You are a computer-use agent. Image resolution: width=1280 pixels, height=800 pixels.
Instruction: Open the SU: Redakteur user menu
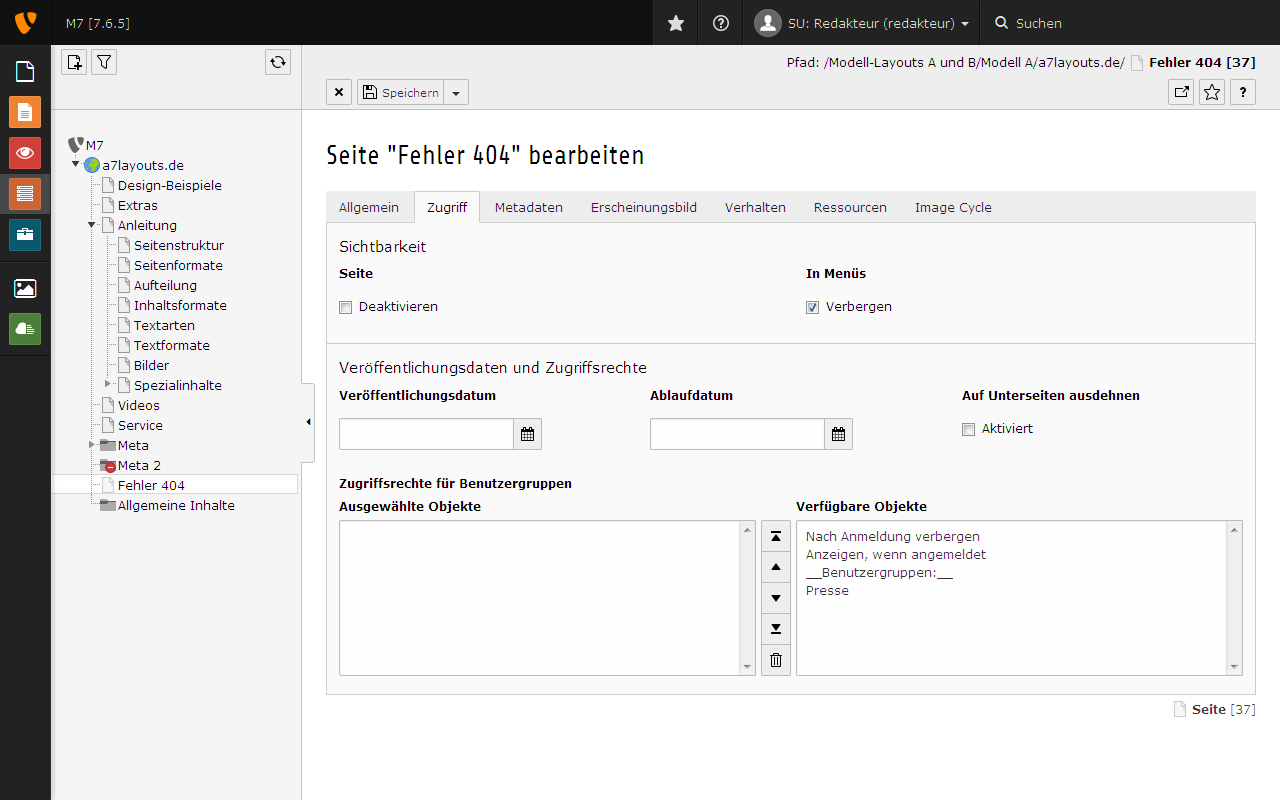pyautogui.click(x=862, y=22)
